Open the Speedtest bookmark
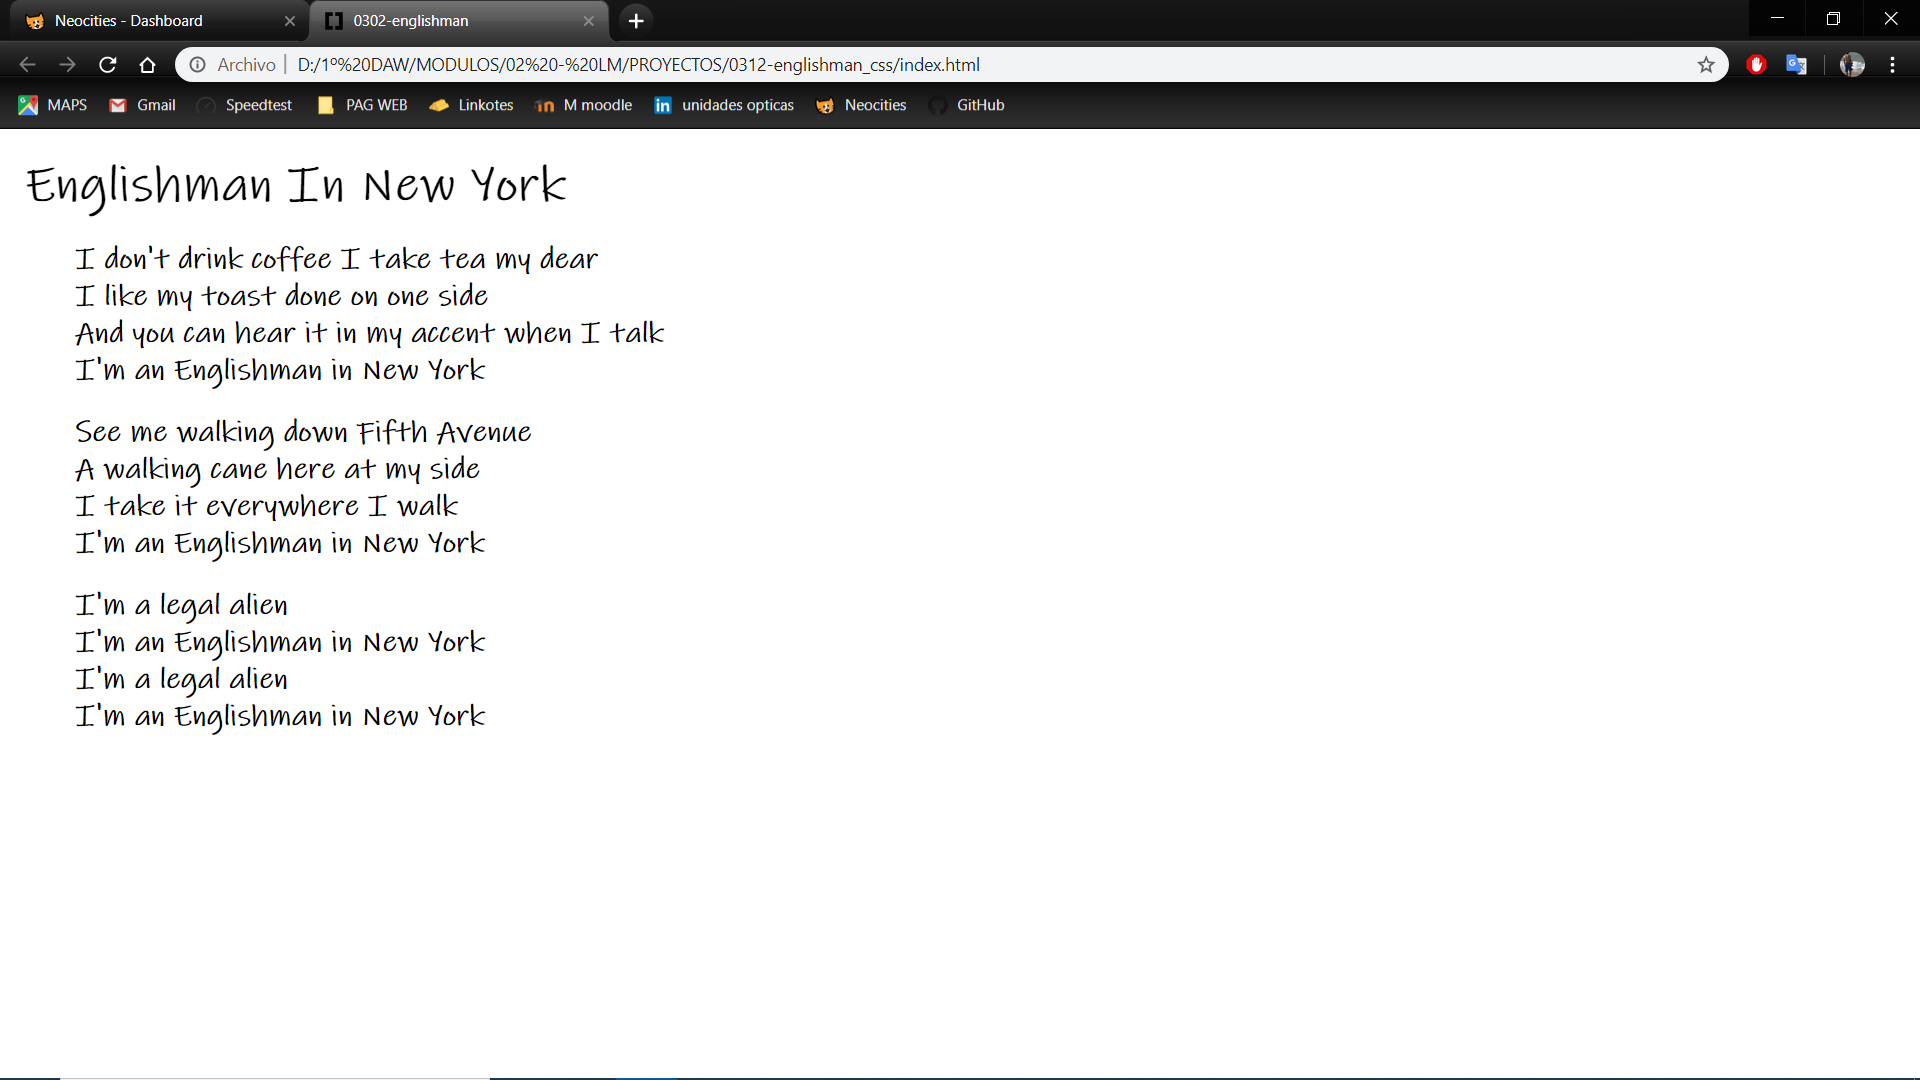This screenshot has width=1920, height=1080. (x=244, y=105)
